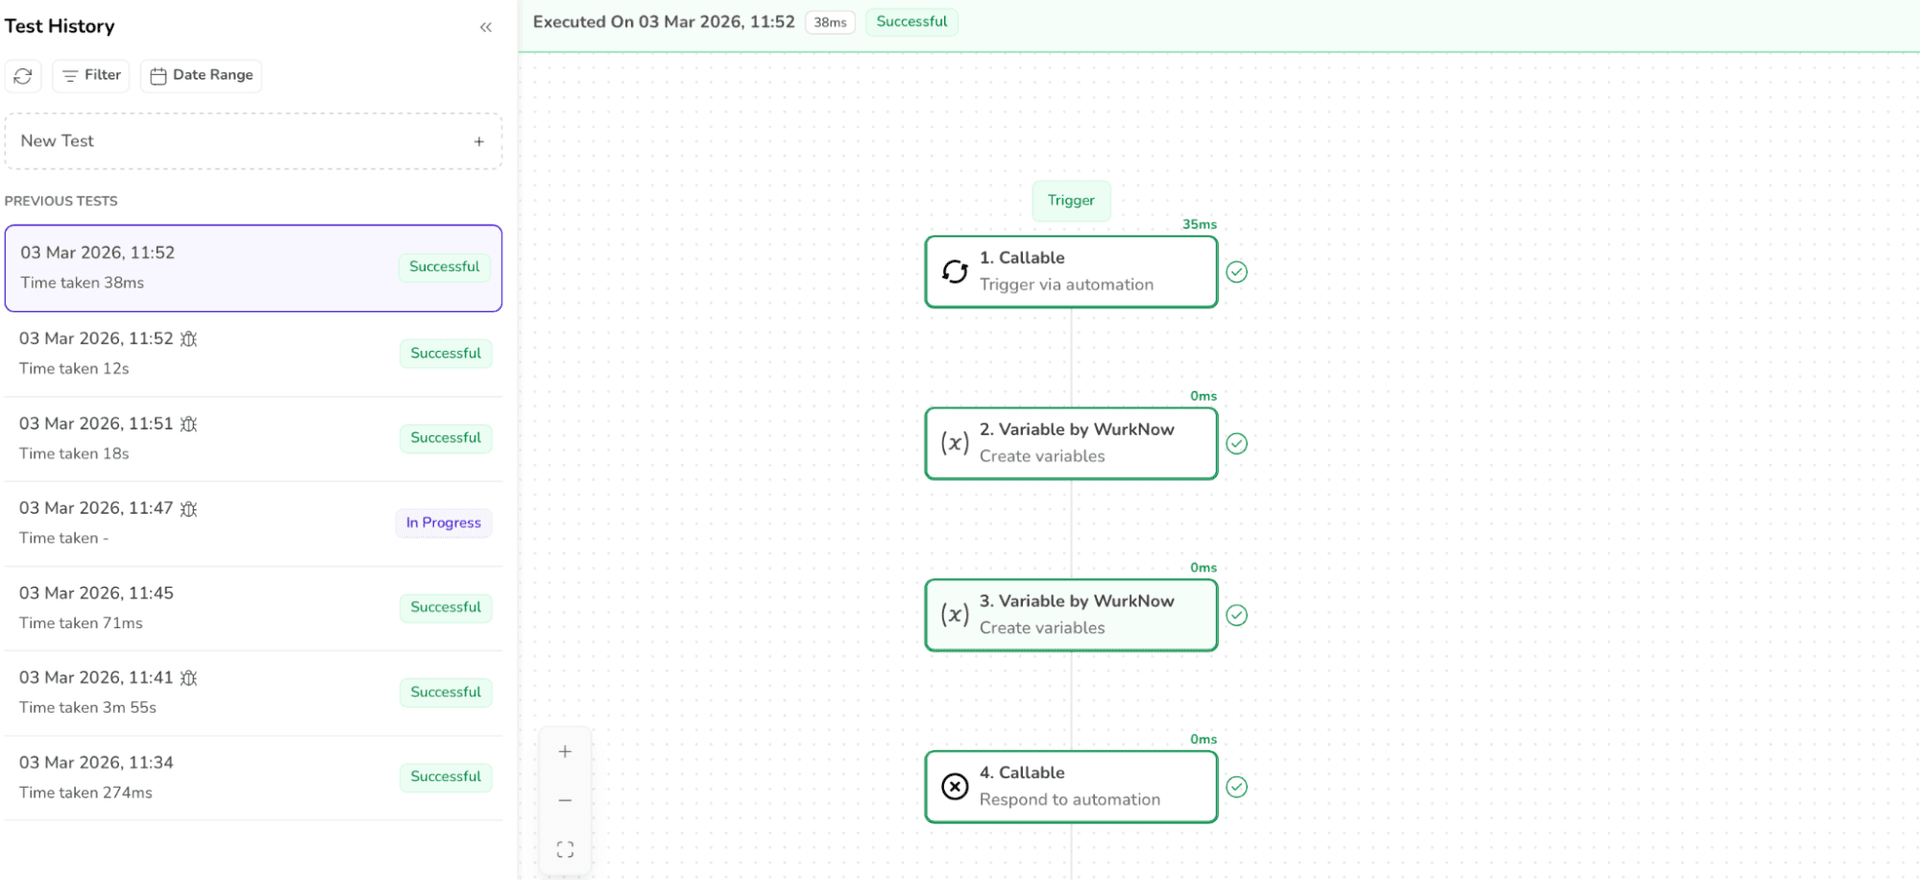This screenshot has height=881, width=1920.
Task: Open the Date Range picker
Action: coord(201,75)
